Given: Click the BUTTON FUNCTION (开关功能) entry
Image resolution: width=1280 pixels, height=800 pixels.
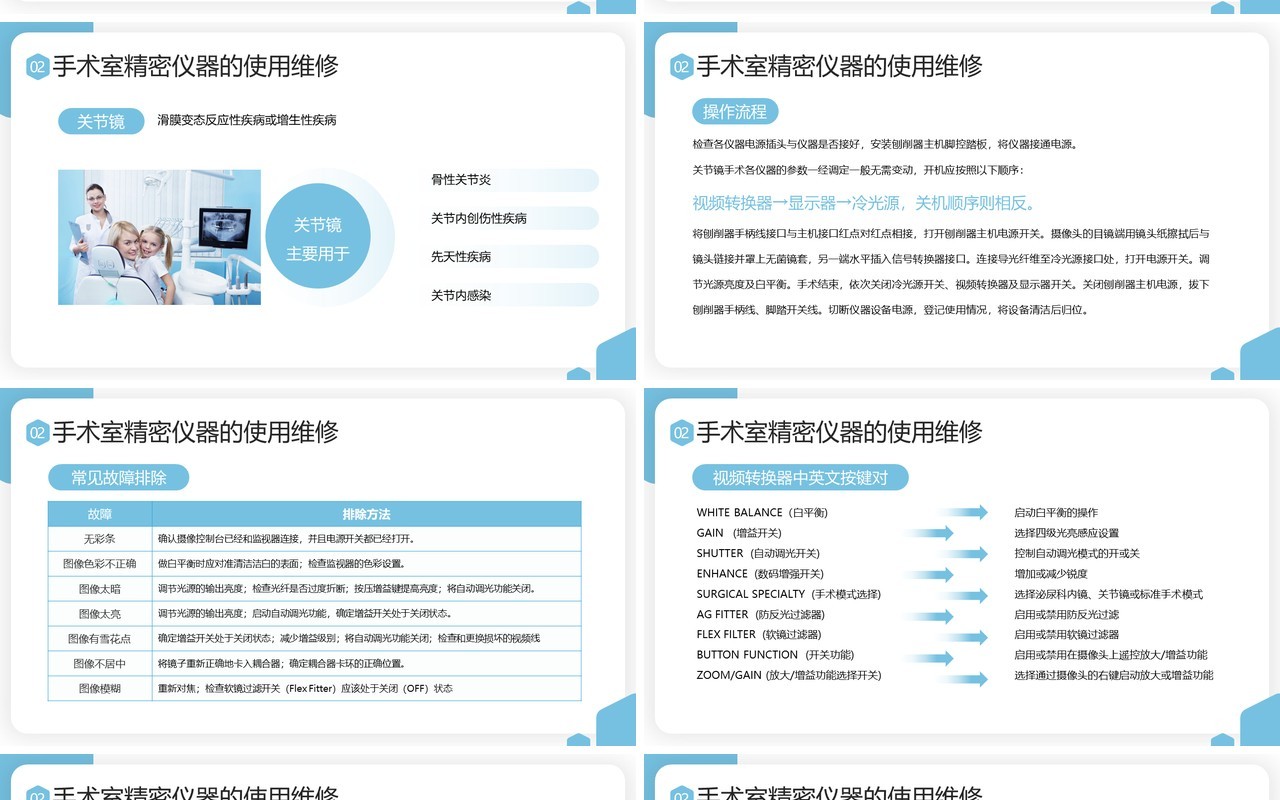Looking at the screenshot, I should click(775, 655).
